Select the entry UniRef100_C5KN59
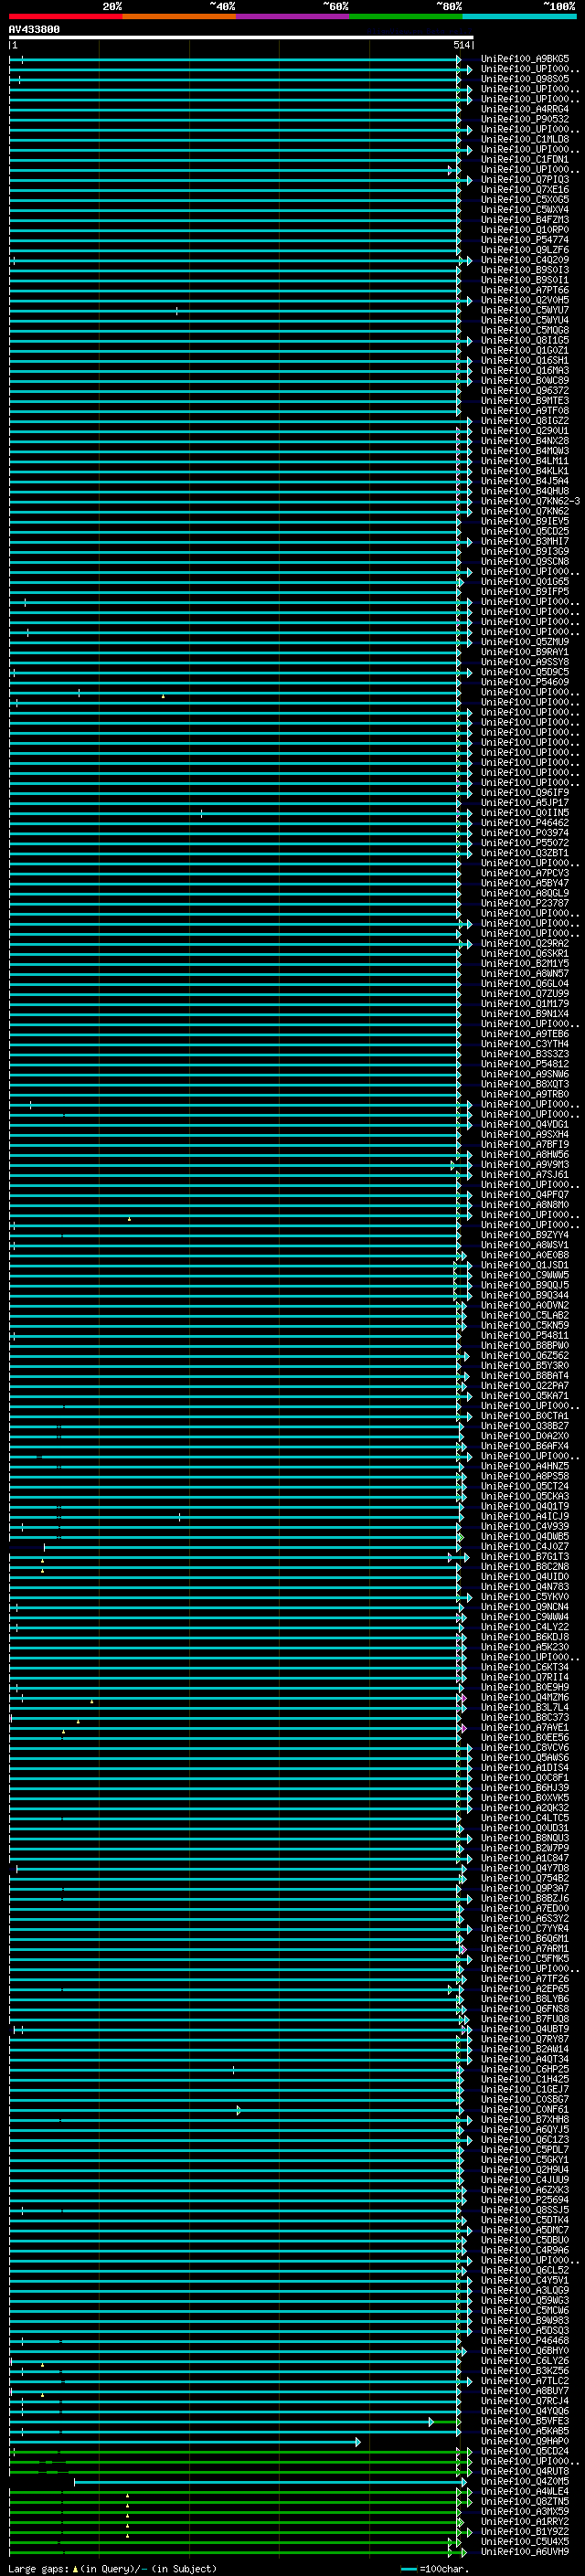Screen dimensions: 585x2576 coord(525,1325)
